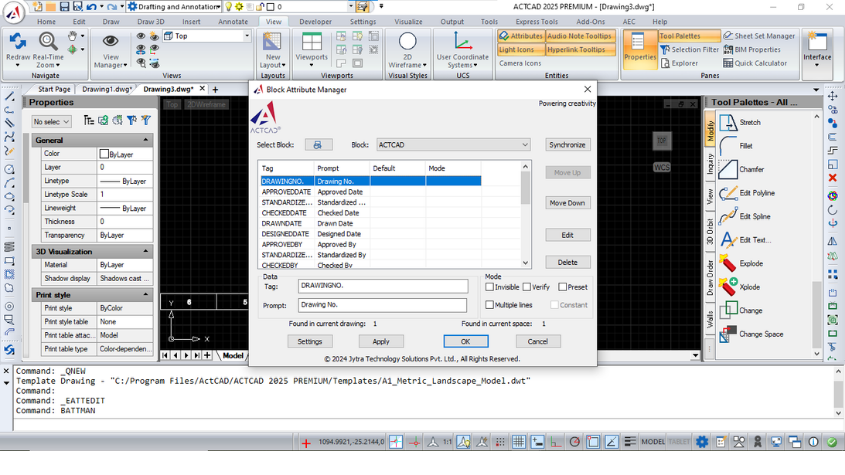Image resolution: width=845 pixels, height=475 pixels.
Task: Open the Block dropdown showing ACTCAD
Action: pos(453,145)
